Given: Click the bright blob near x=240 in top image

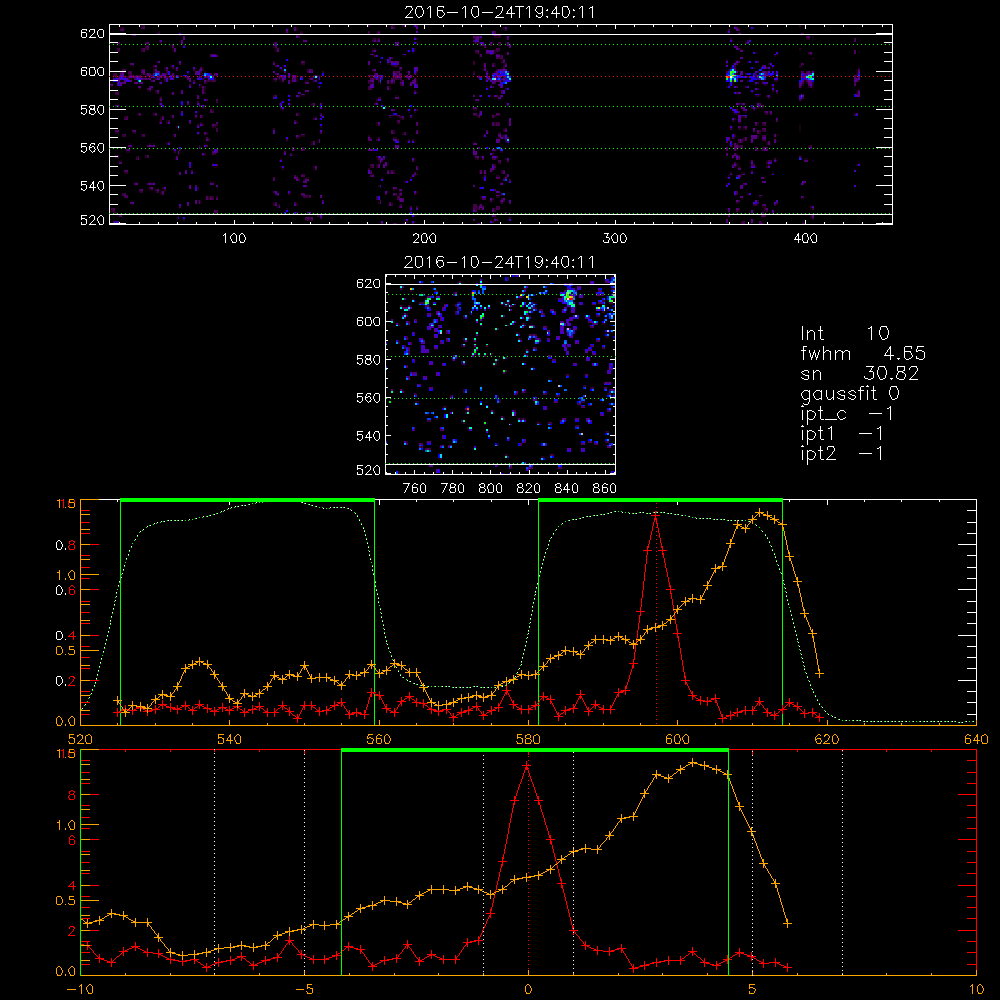Looking at the screenshot, I should (501, 78).
